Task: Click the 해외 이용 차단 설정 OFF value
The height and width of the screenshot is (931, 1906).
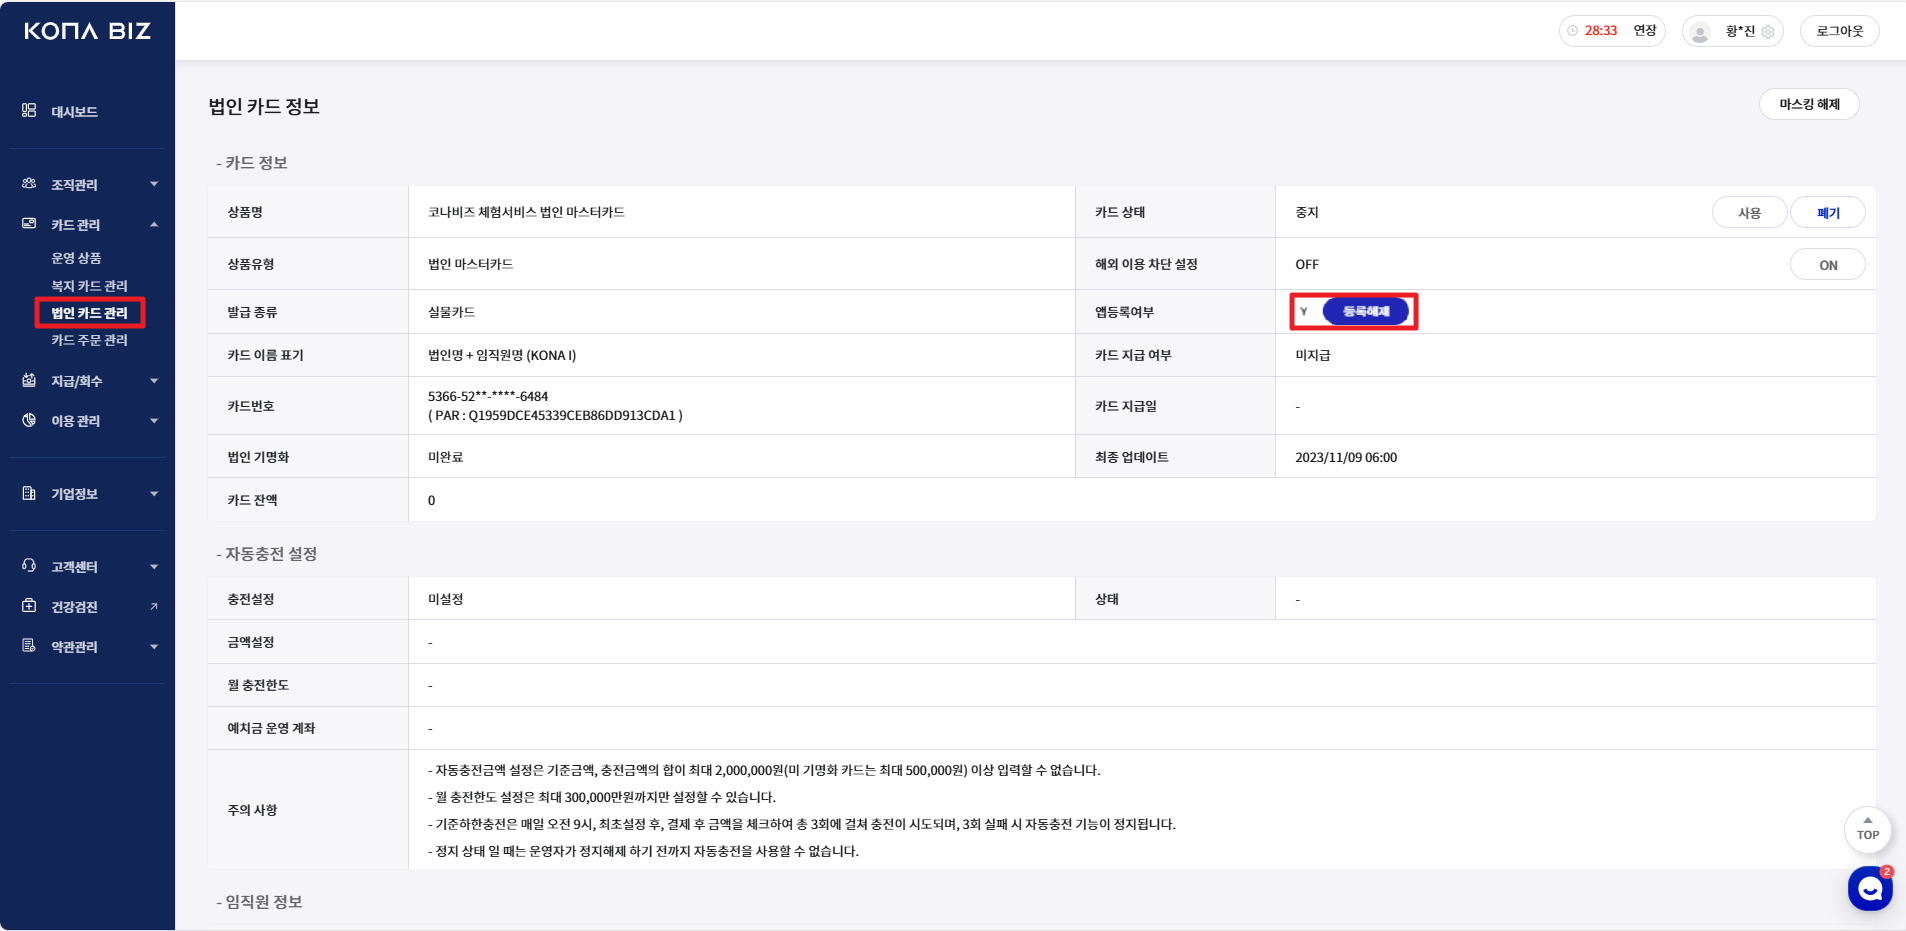Action: point(1307,264)
